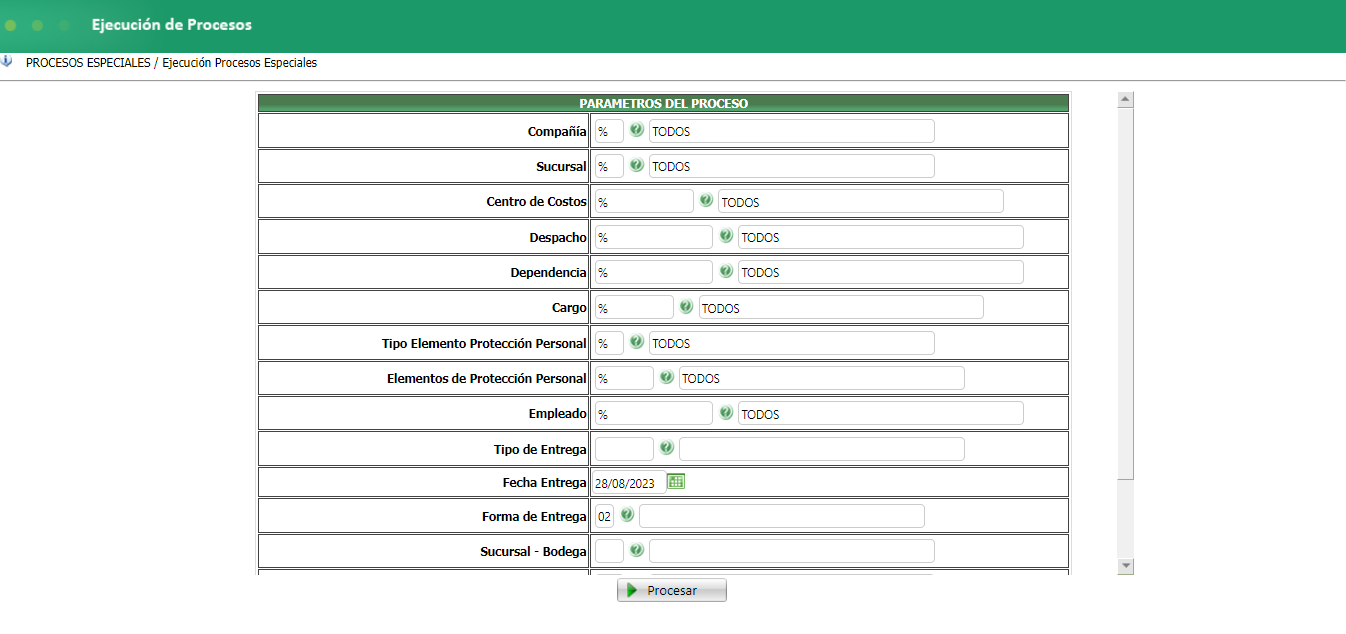Viewport: 1346px width, 634px height.
Task: Click the Compañía code field
Action: pyautogui.click(x=609, y=131)
